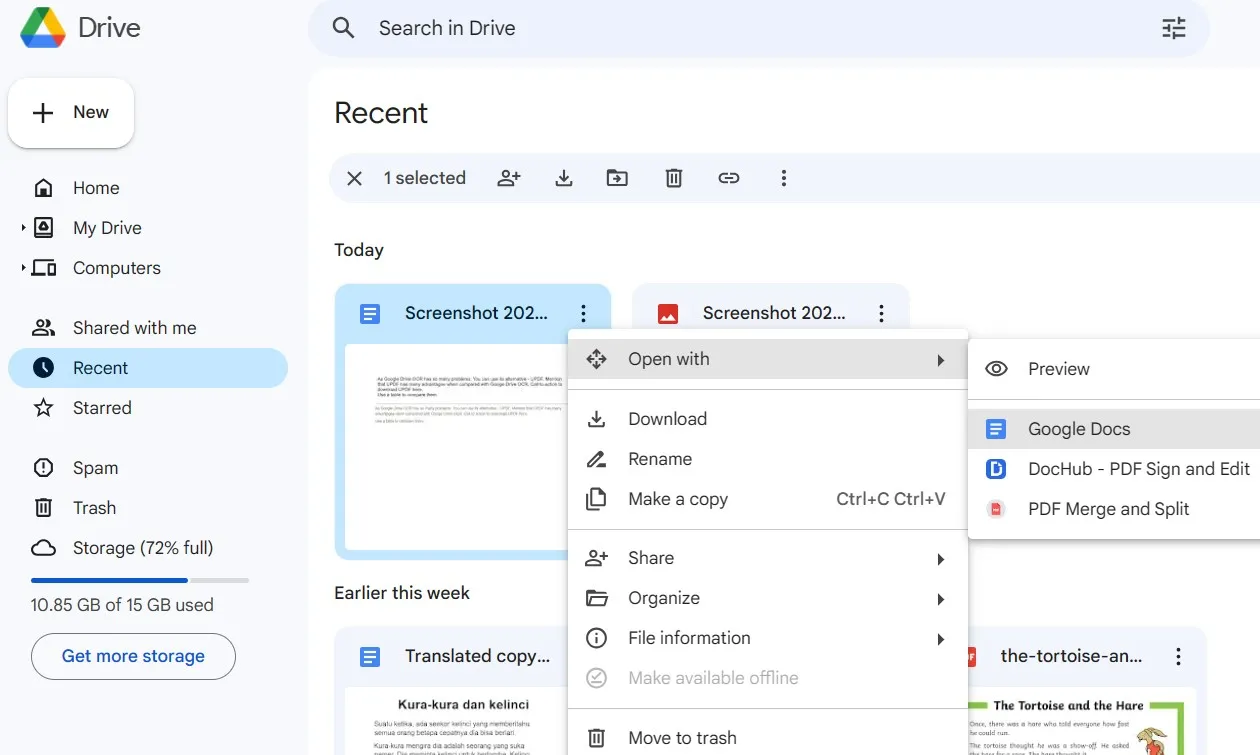This screenshot has height=755, width=1260.
Task: Download the selected file via toolbar icon
Action: point(563,177)
